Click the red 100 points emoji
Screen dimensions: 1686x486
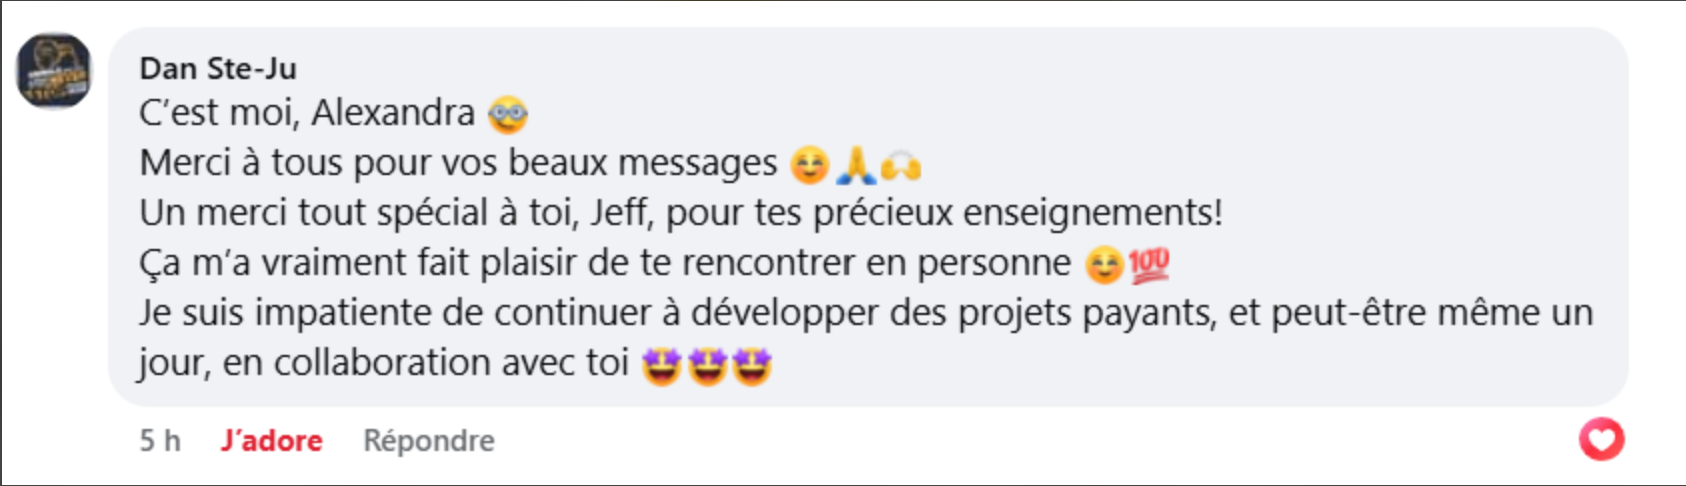(x=1149, y=265)
